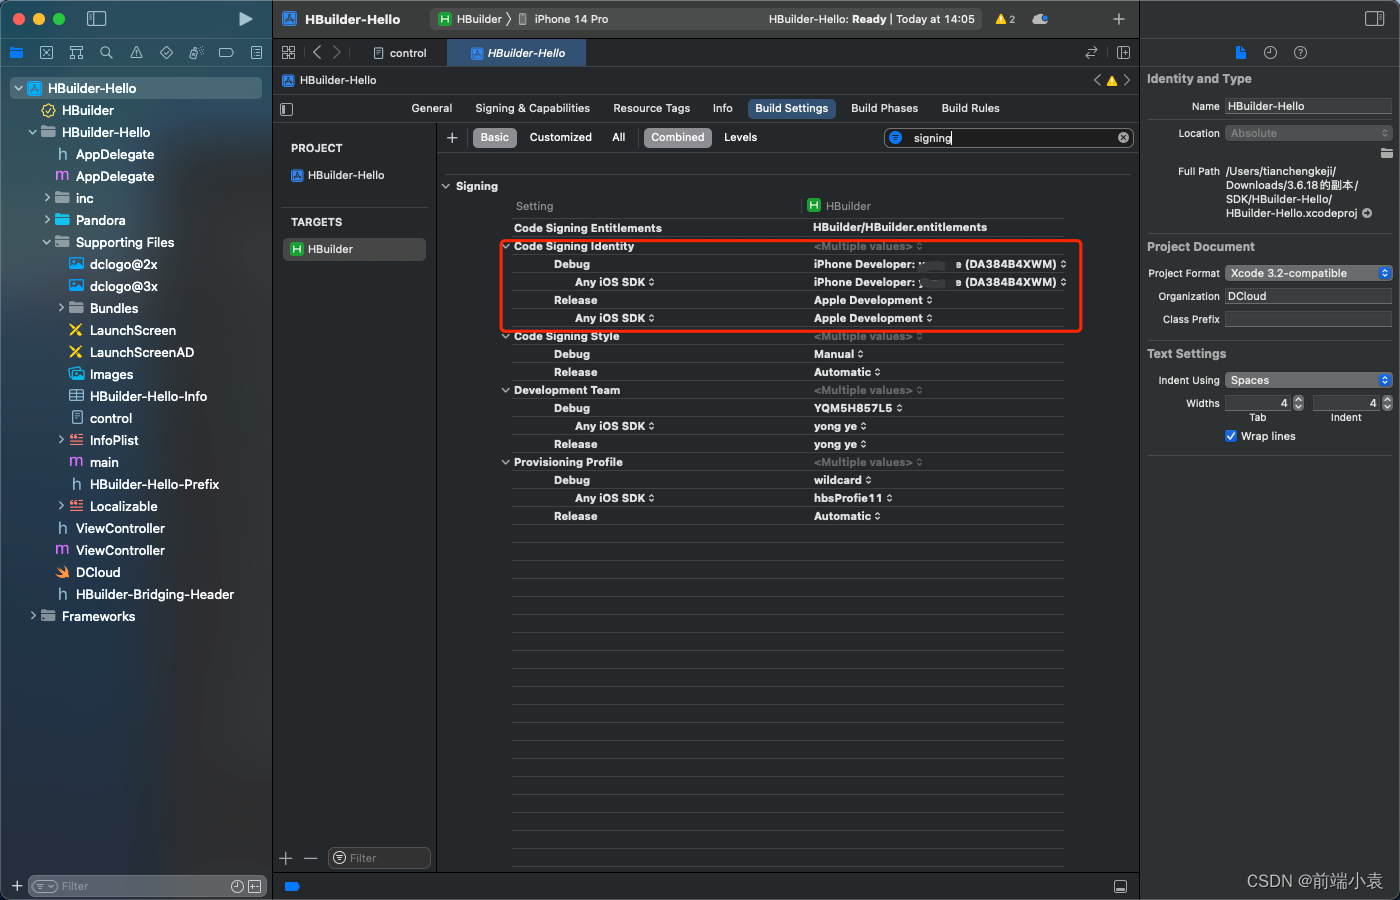The width and height of the screenshot is (1400, 900).
Task: Open the File inspector tab icon
Action: pos(1240,53)
